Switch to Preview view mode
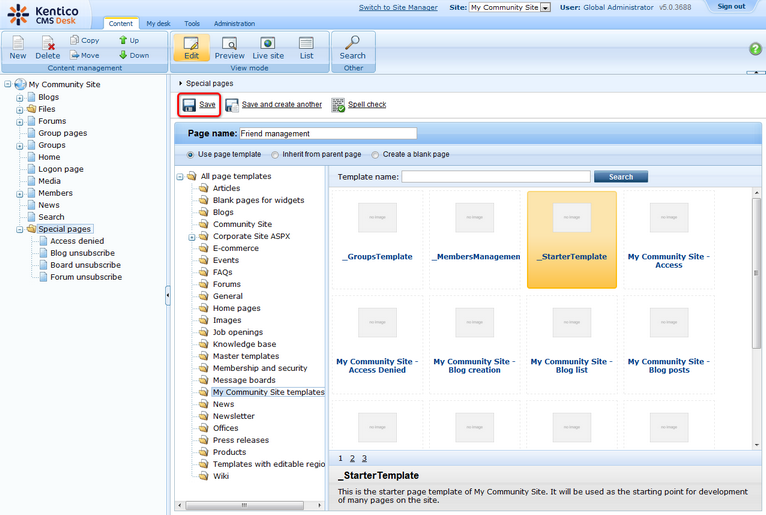This screenshot has height=515, width=766. (x=230, y=48)
